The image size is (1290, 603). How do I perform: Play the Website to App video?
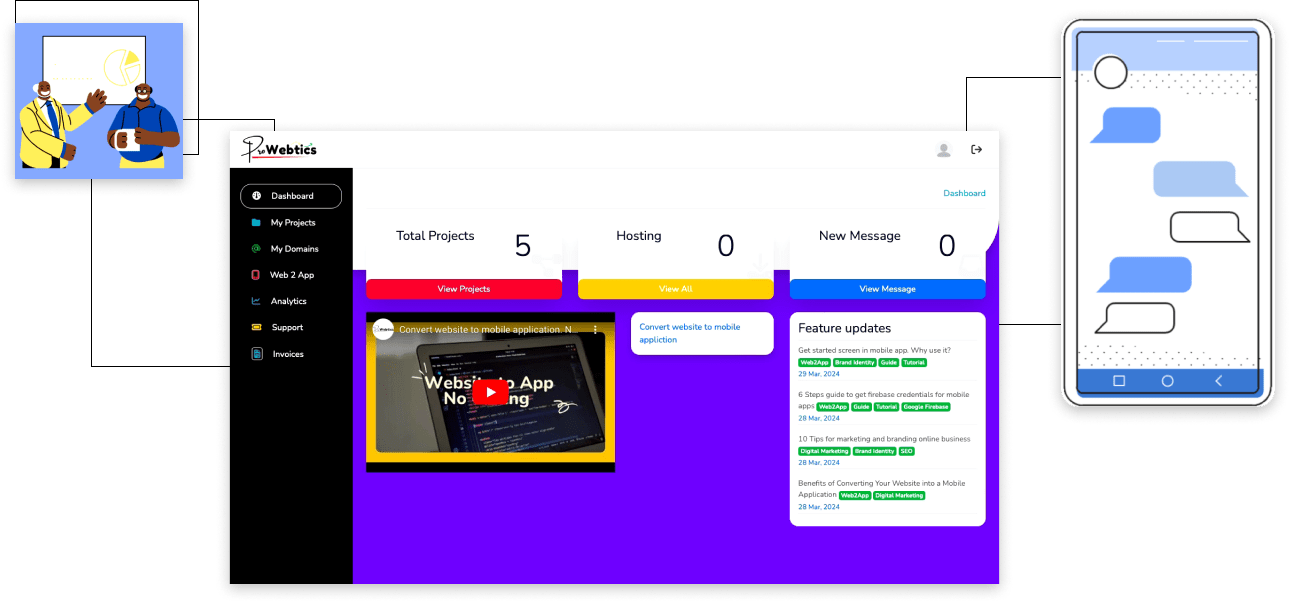click(489, 392)
